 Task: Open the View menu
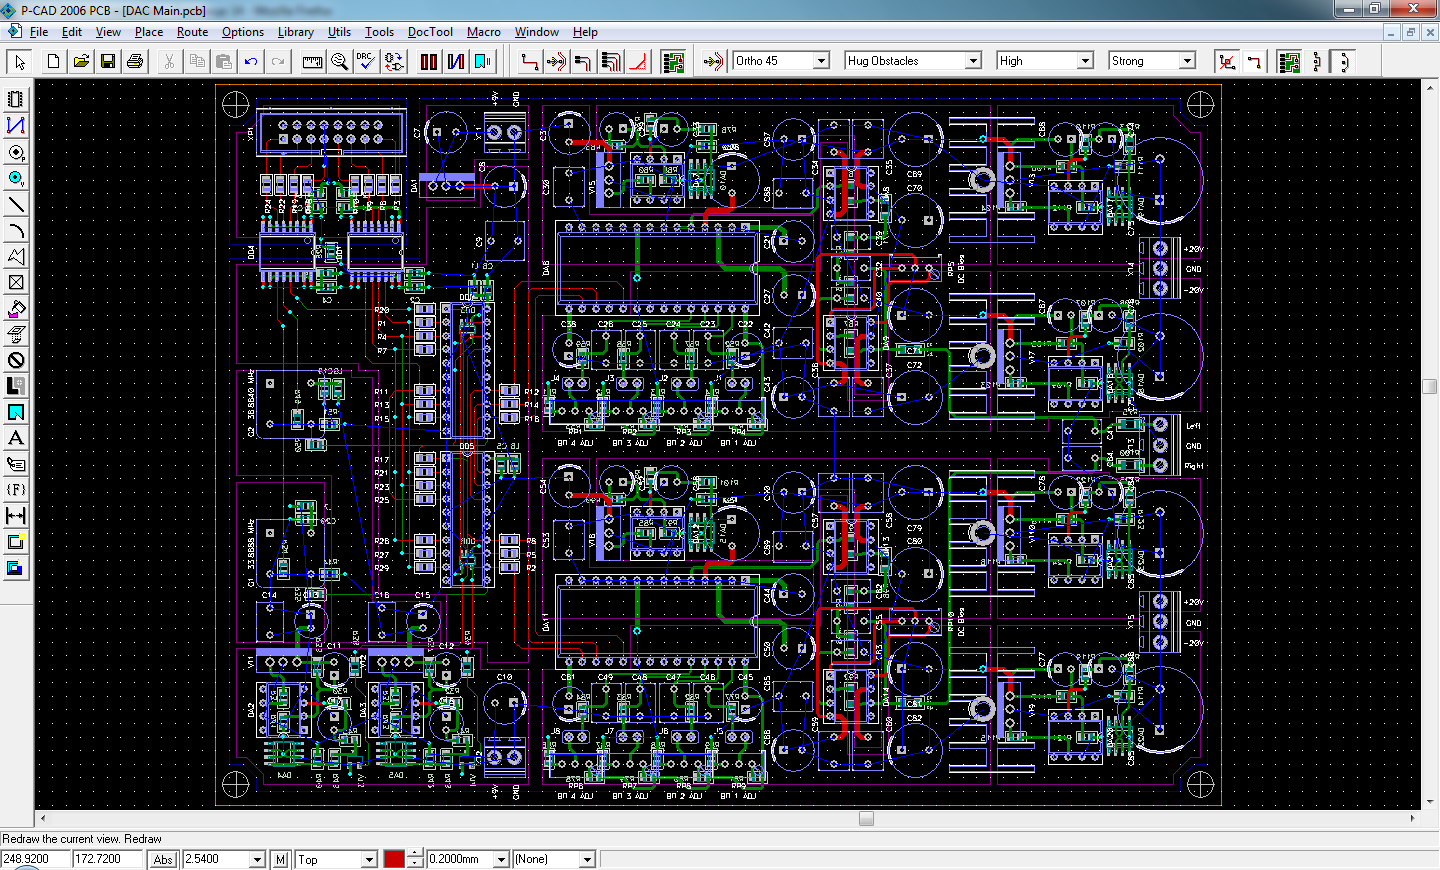(108, 32)
